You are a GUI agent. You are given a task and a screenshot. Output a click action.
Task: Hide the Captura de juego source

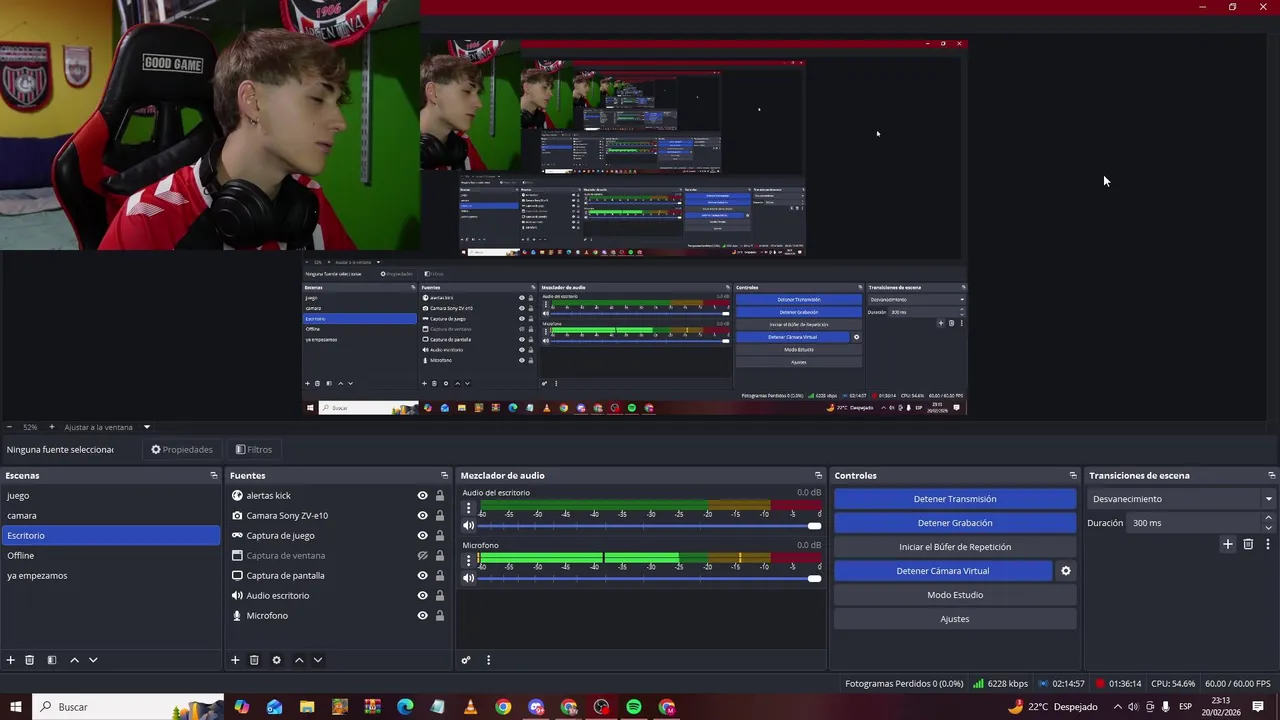pos(423,535)
